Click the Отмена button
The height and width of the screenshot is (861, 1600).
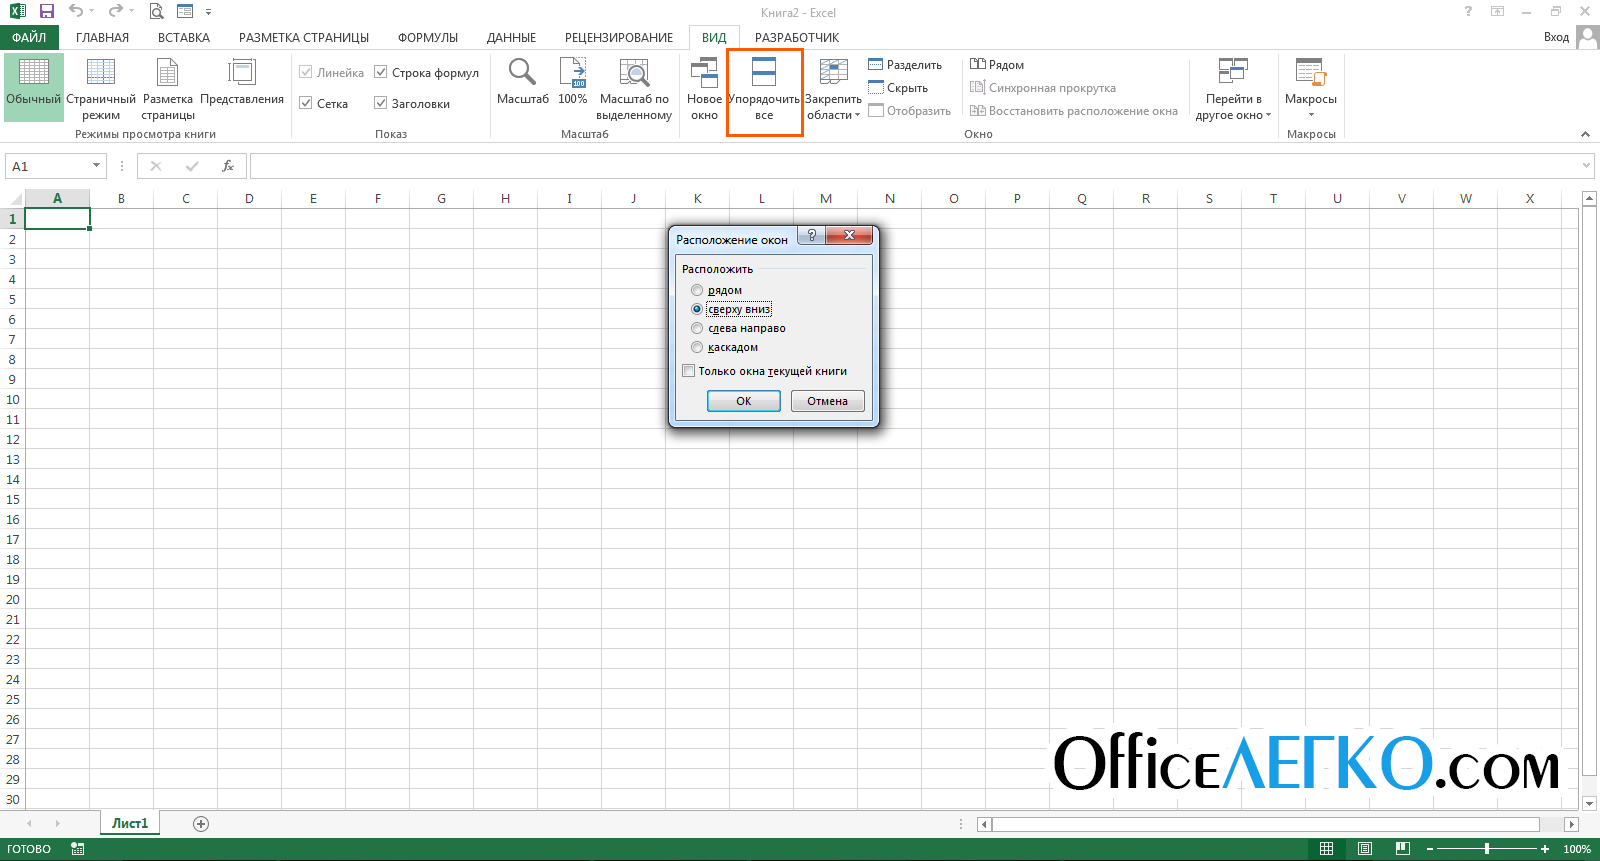828,401
